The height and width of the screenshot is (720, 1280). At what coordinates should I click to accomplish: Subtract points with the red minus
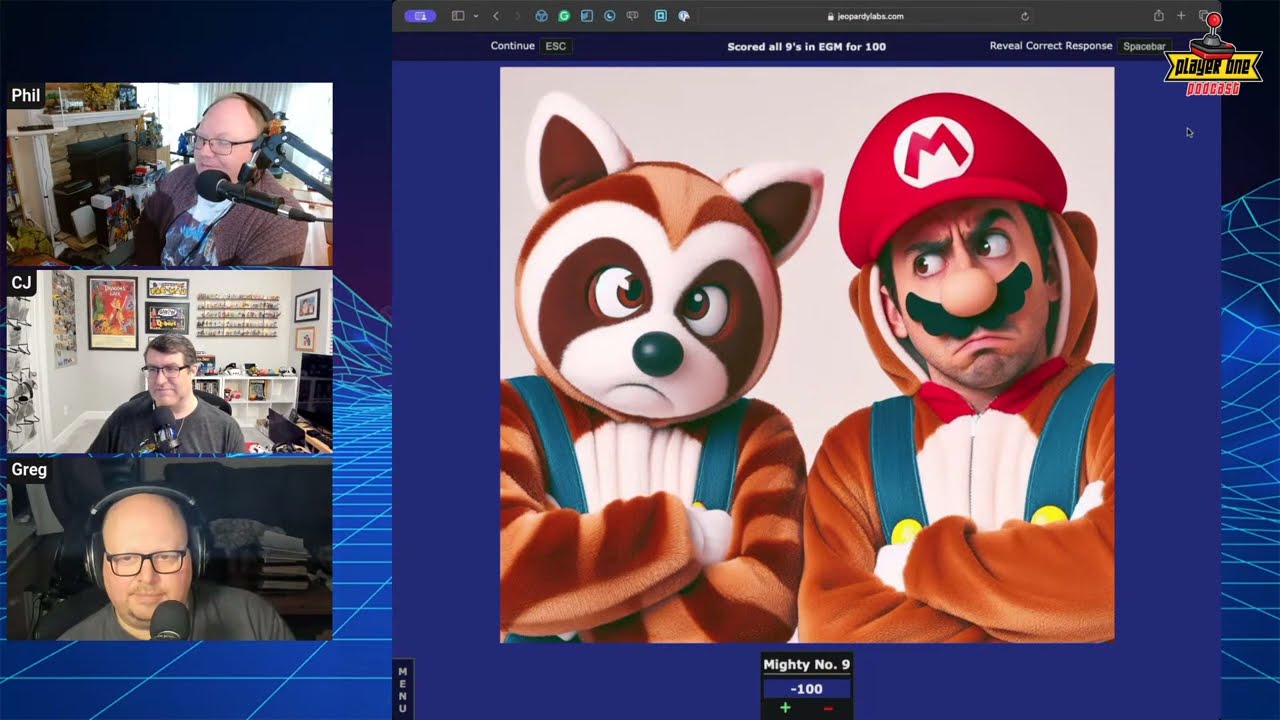click(x=828, y=708)
